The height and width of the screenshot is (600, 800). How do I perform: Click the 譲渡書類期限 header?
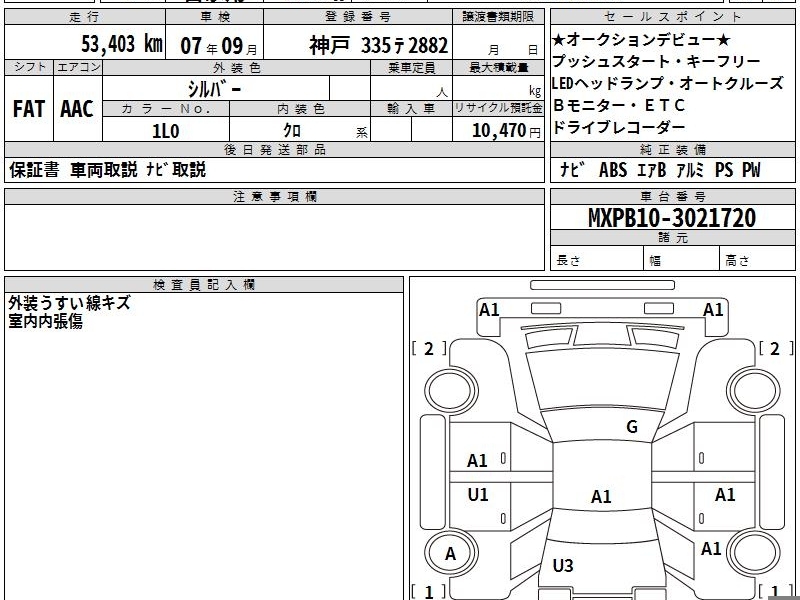[x=498, y=17]
